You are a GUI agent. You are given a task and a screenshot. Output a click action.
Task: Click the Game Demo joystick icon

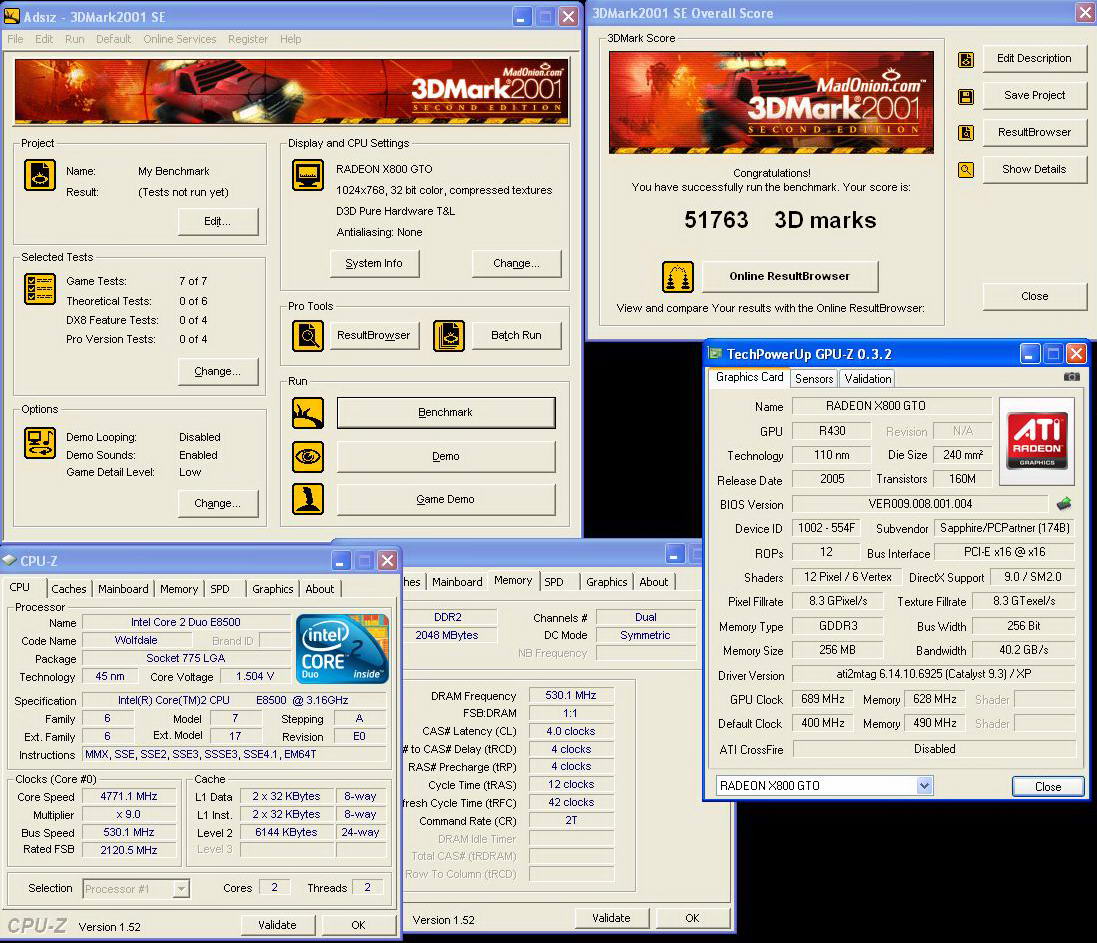click(308, 499)
